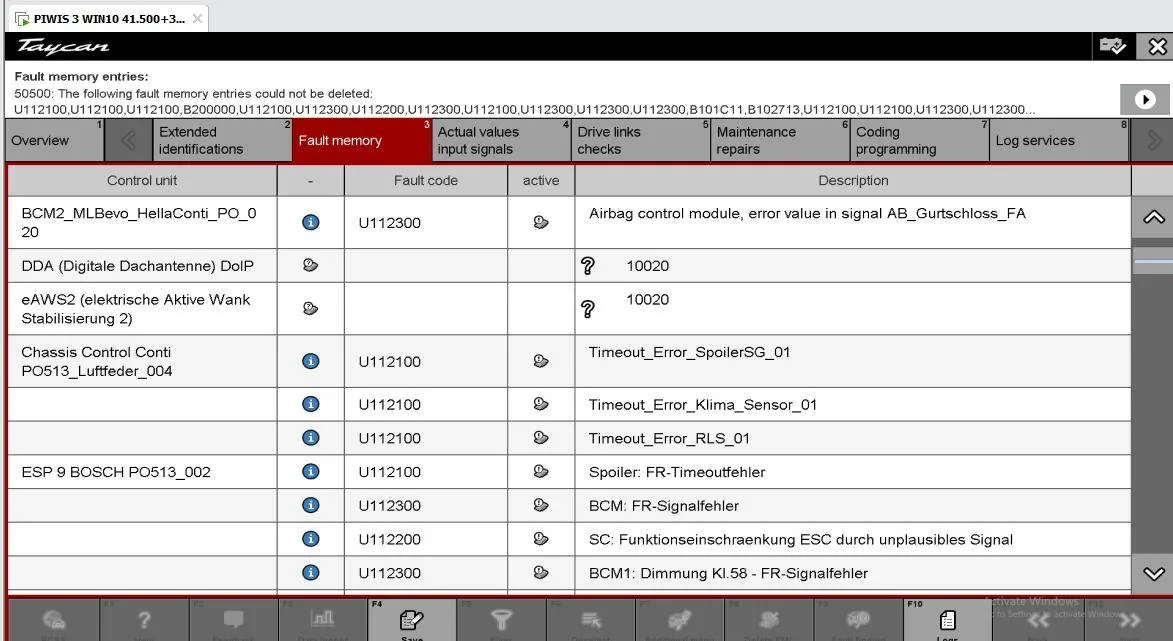Click the F2 Feedback speech bubble button
The width and height of the screenshot is (1173, 641).
[233, 619]
